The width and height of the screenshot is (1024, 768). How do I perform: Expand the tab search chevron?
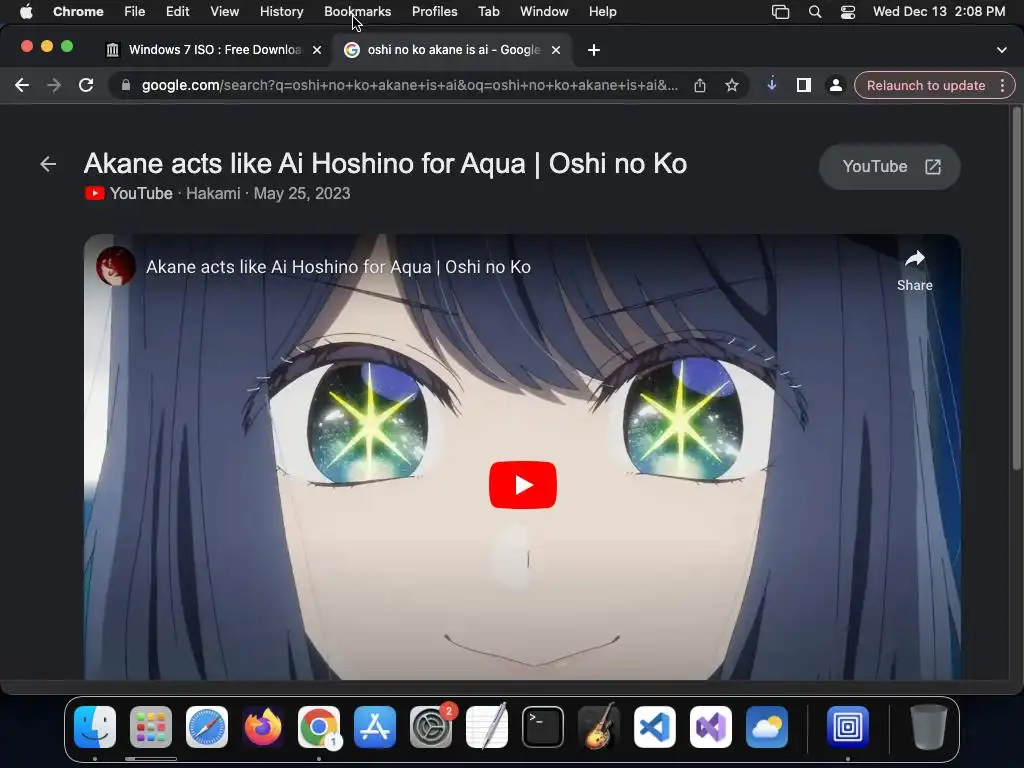click(x=1001, y=50)
